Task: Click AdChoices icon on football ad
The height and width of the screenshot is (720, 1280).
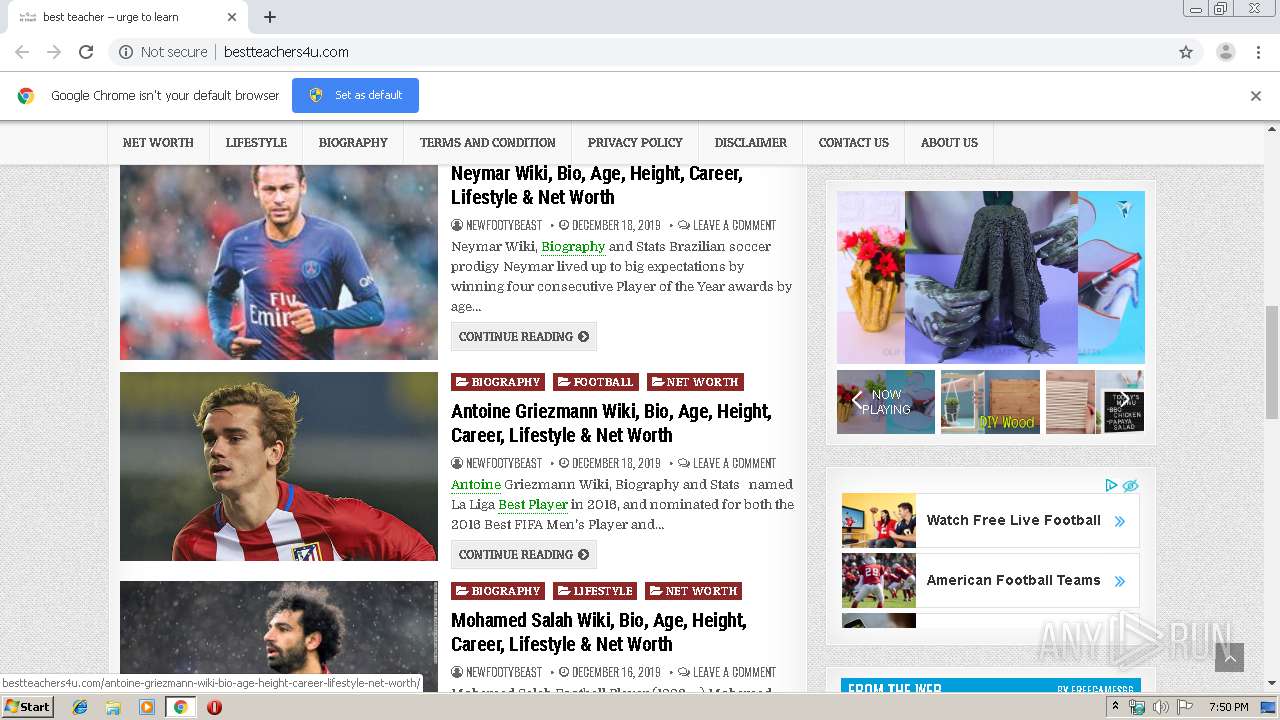Action: point(1111,485)
